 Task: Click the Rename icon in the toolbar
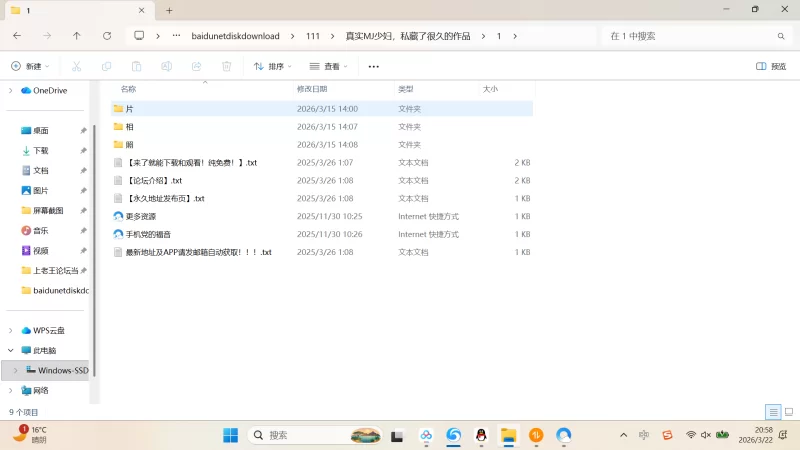pos(167,66)
